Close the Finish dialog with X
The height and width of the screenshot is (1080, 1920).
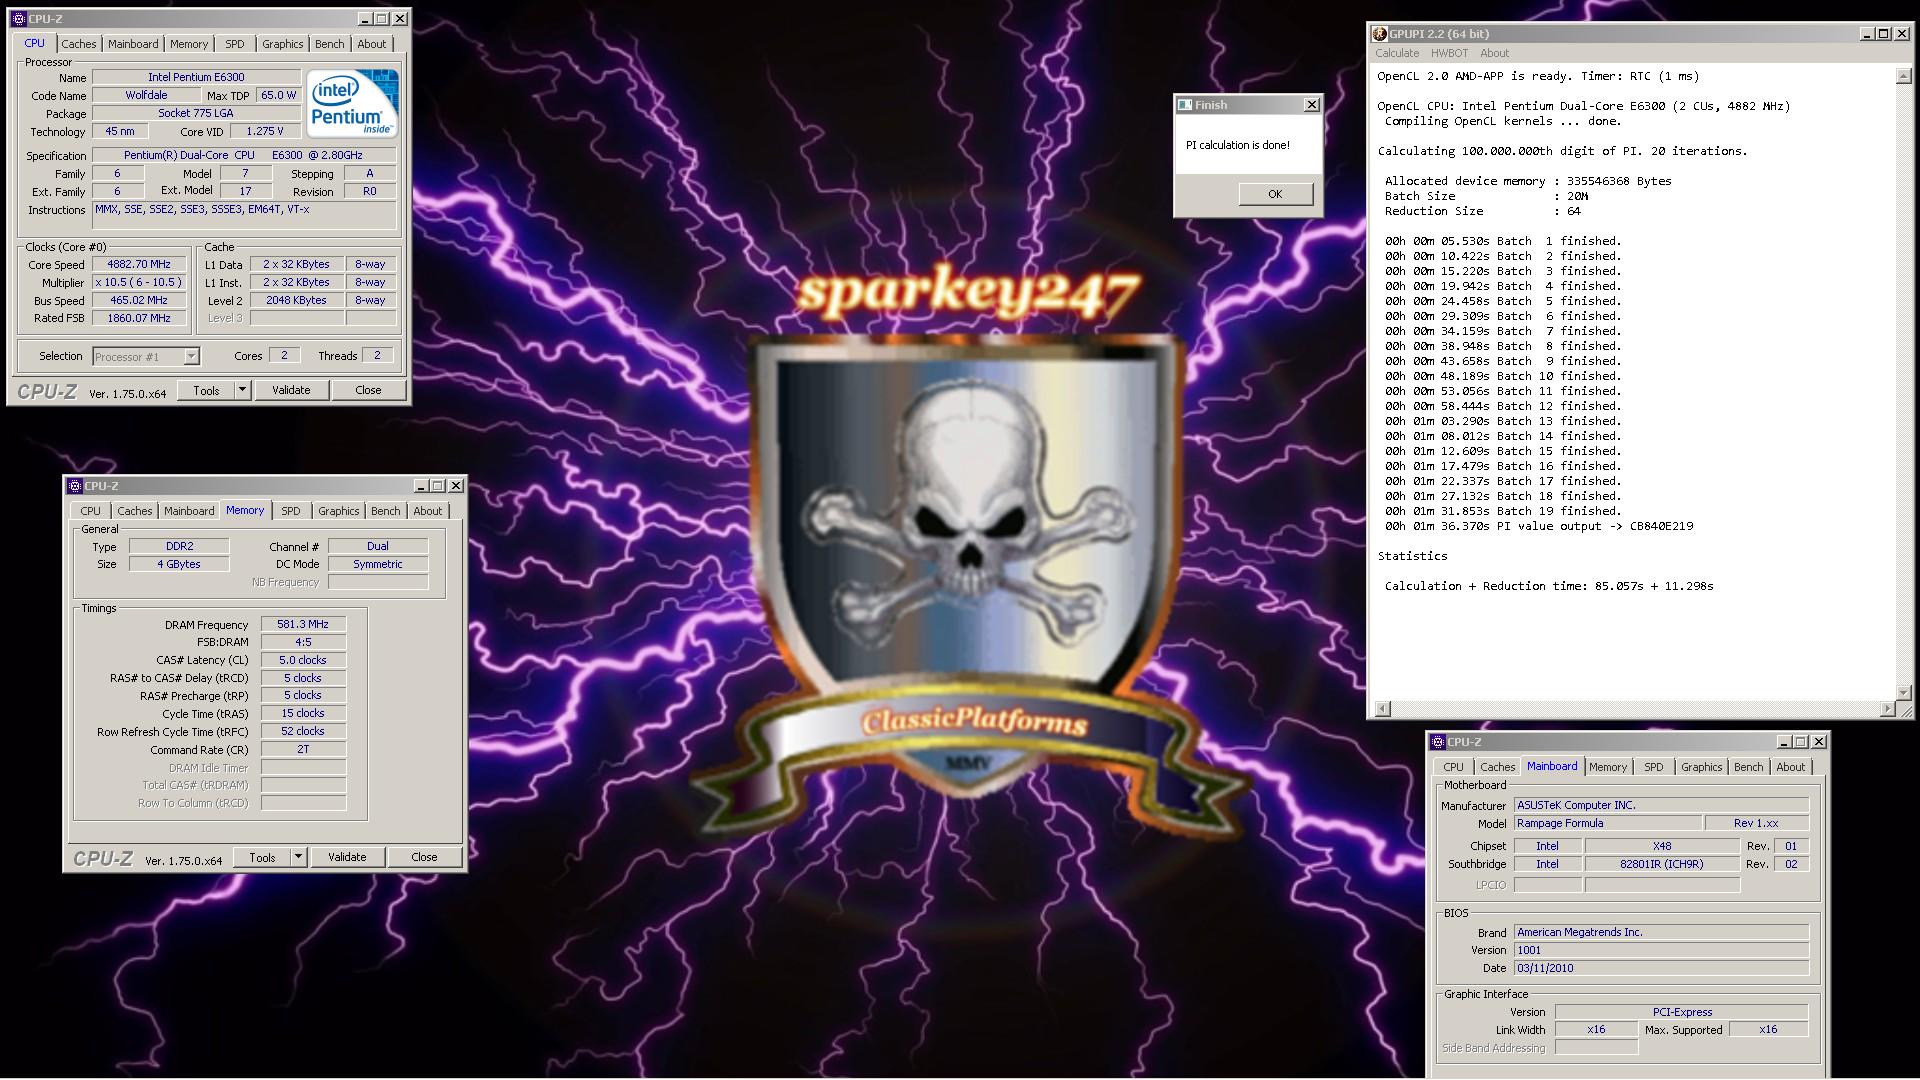1312,105
